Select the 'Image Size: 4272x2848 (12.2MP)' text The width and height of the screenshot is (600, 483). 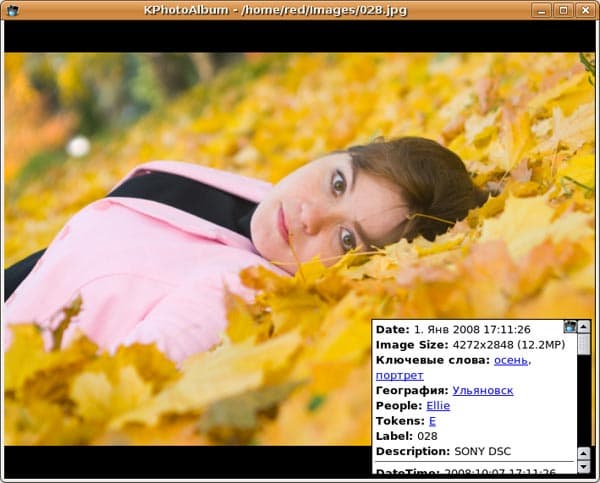point(470,345)
